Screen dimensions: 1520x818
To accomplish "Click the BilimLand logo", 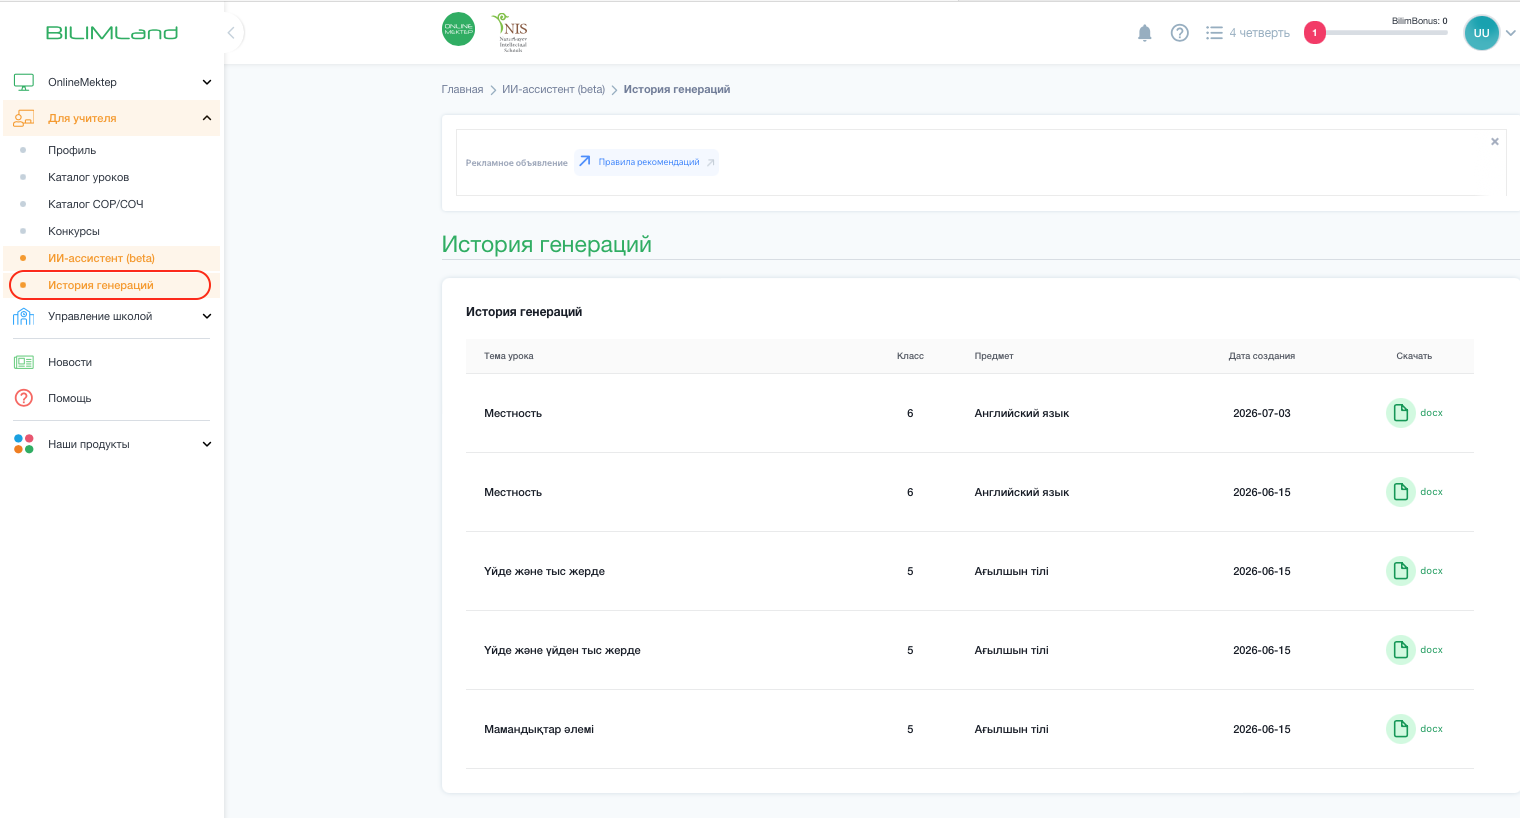I will click(112, 33).
